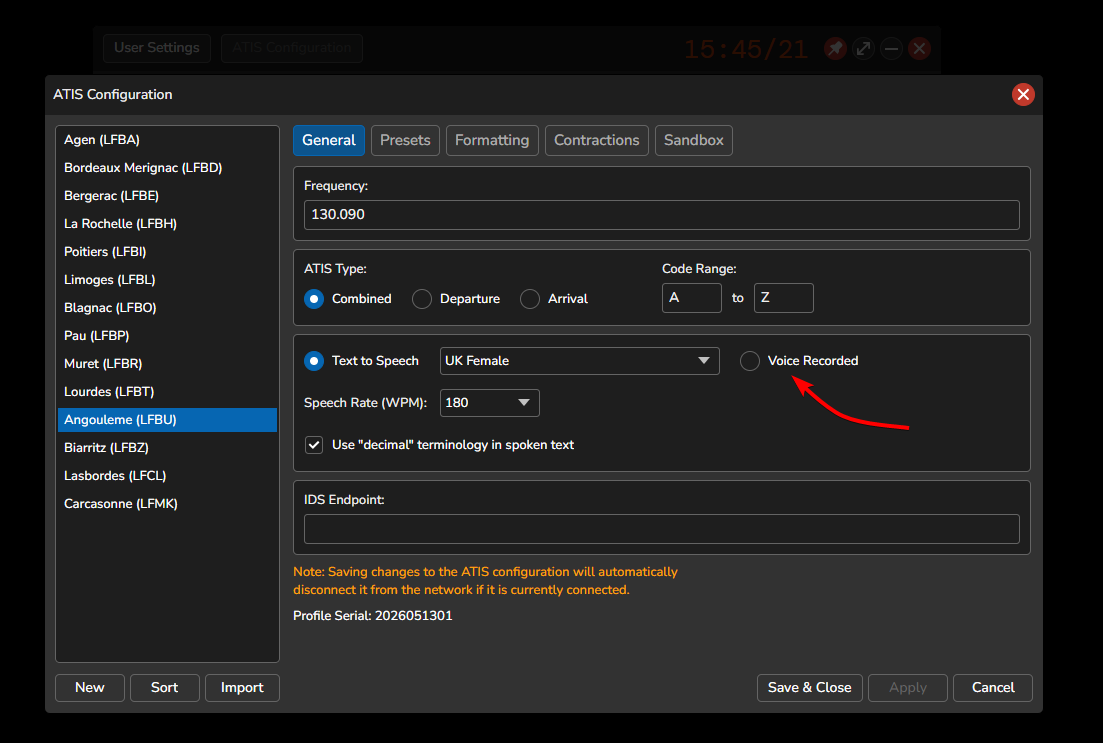The height and width of the screenshot is (743, 1103).
Task: Click the Sort button below station list
Action: click(x=165, y=687)
